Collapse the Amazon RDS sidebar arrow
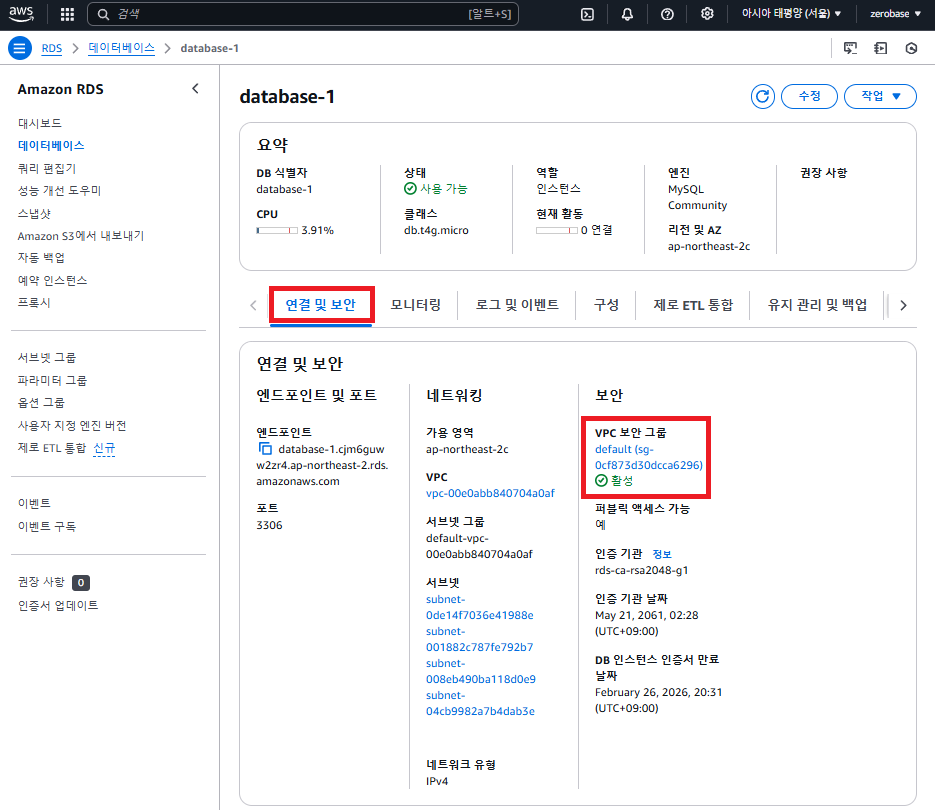 (195, 89)
